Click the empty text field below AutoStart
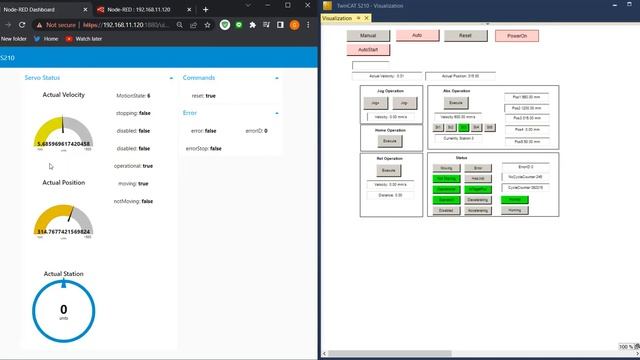 pos(371,65)
